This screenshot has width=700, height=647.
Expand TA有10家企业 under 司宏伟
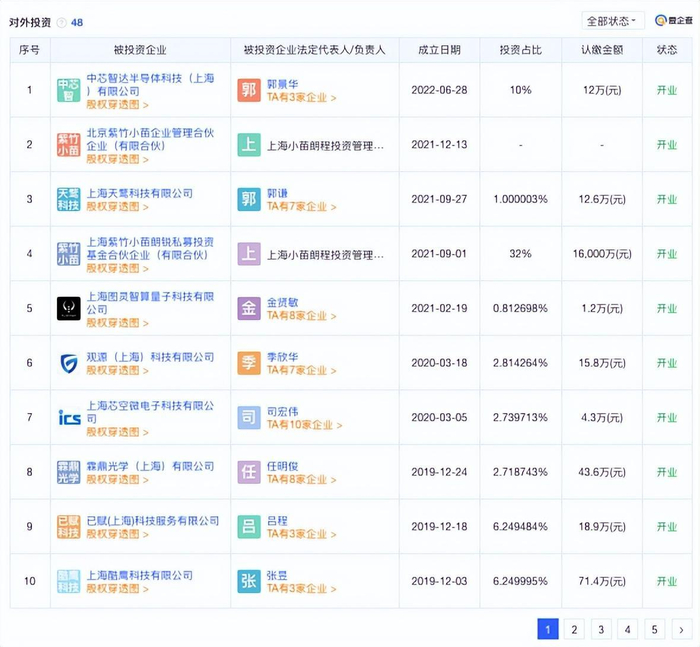[303, 425]
